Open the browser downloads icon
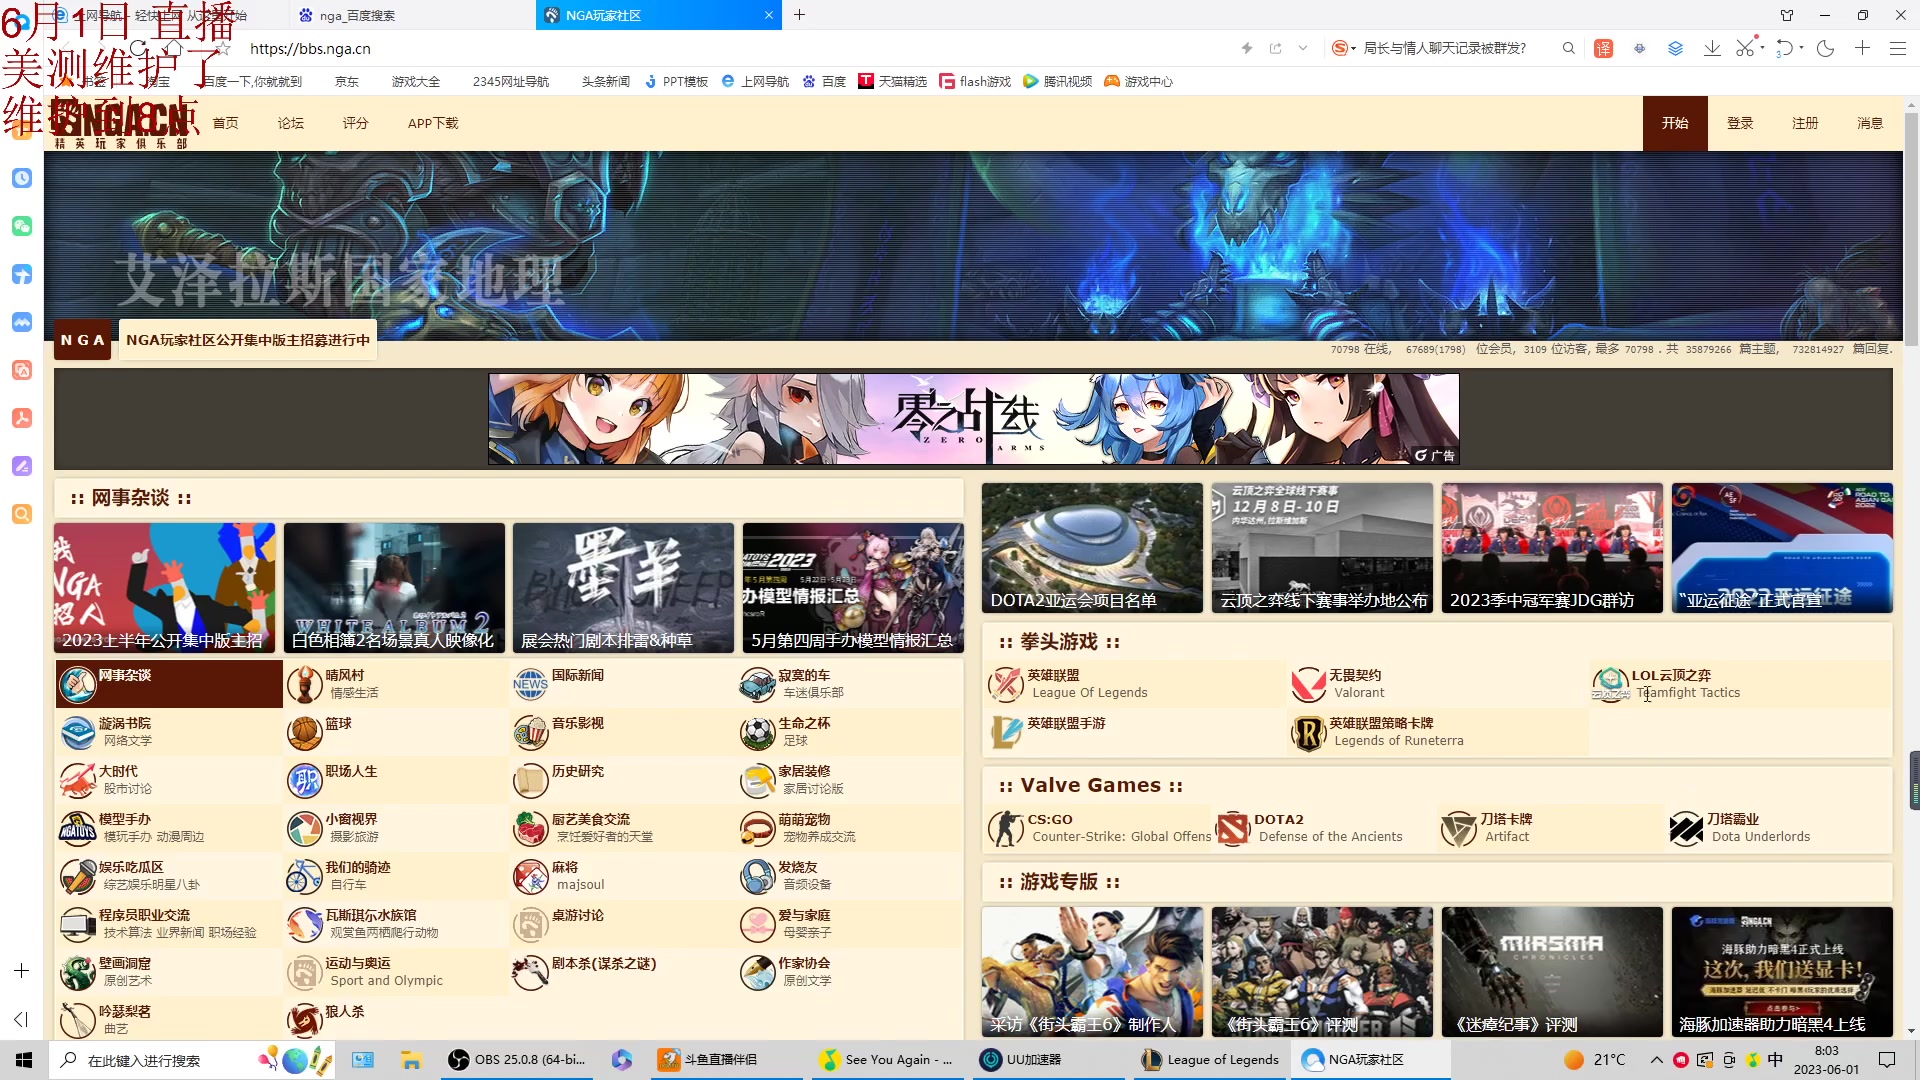The height and width of the screenshot is (1080, 1920). (x=1712, y=48)
